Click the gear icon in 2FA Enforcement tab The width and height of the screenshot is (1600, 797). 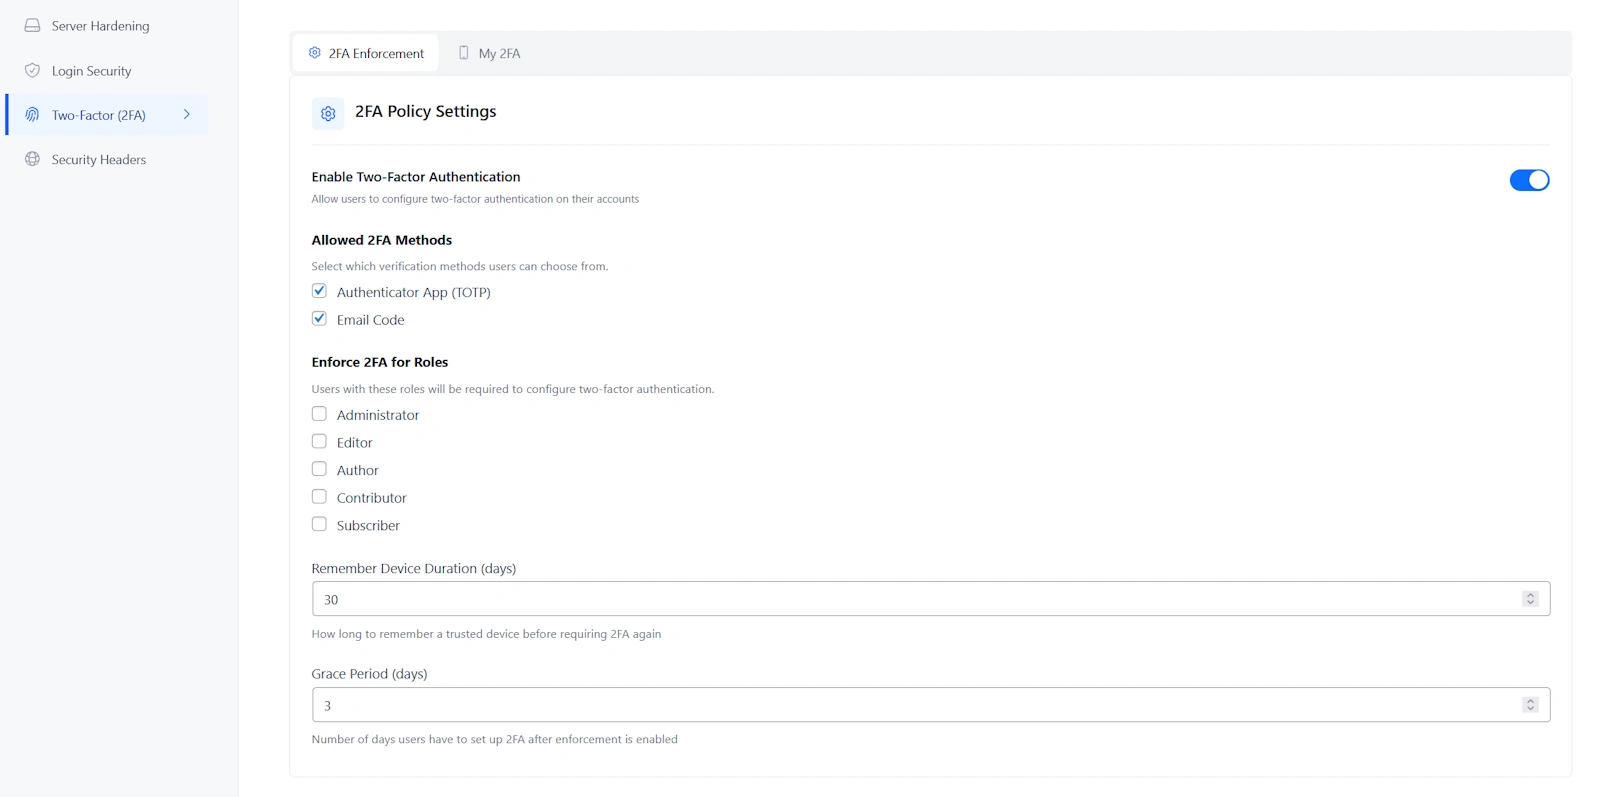[x=315, y=53]
